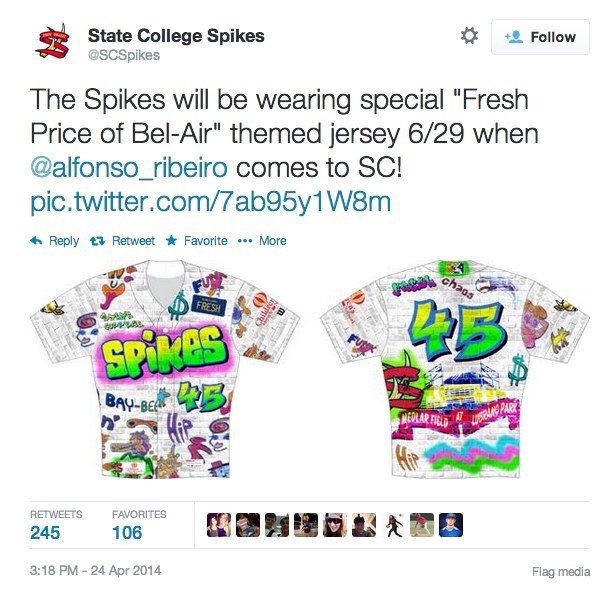The height and width of the screenshot is (601, 616).
Task: Click the Follow button
Action: point(540,37)
